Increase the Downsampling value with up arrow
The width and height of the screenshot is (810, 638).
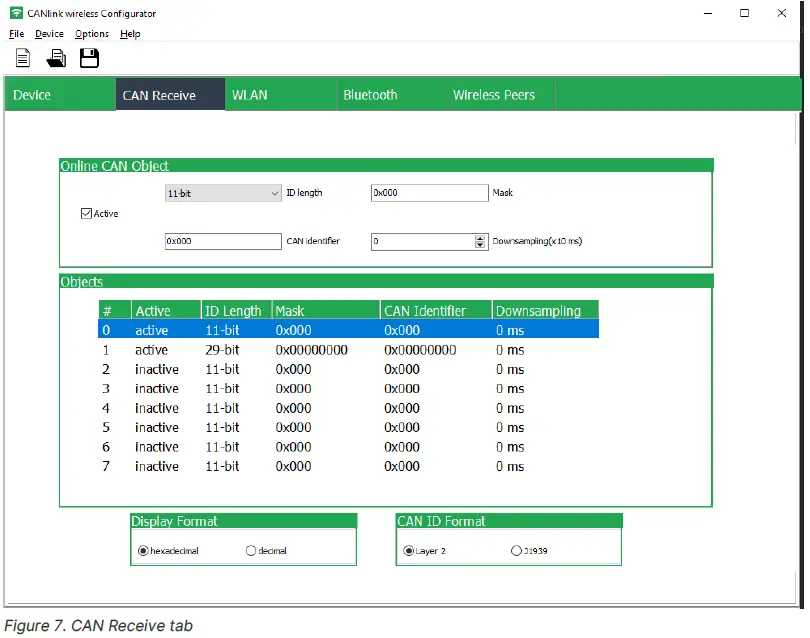pyautogui.click(x=480, y=237)
